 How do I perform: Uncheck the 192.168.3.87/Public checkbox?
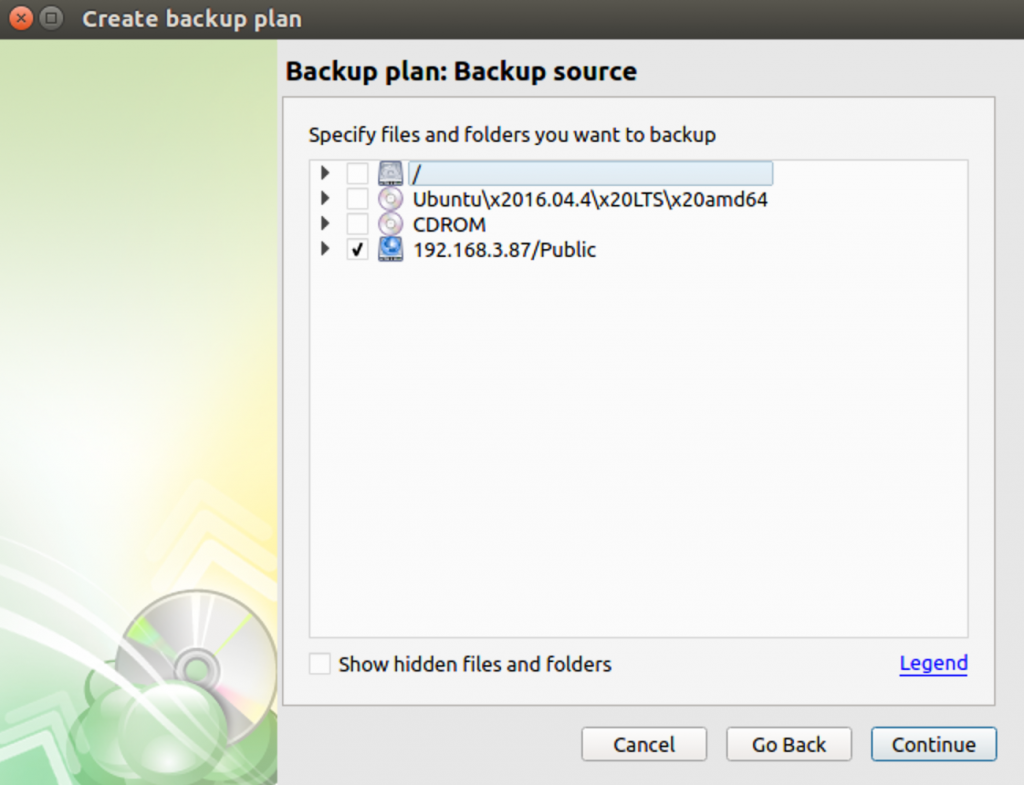click(357, 249)
